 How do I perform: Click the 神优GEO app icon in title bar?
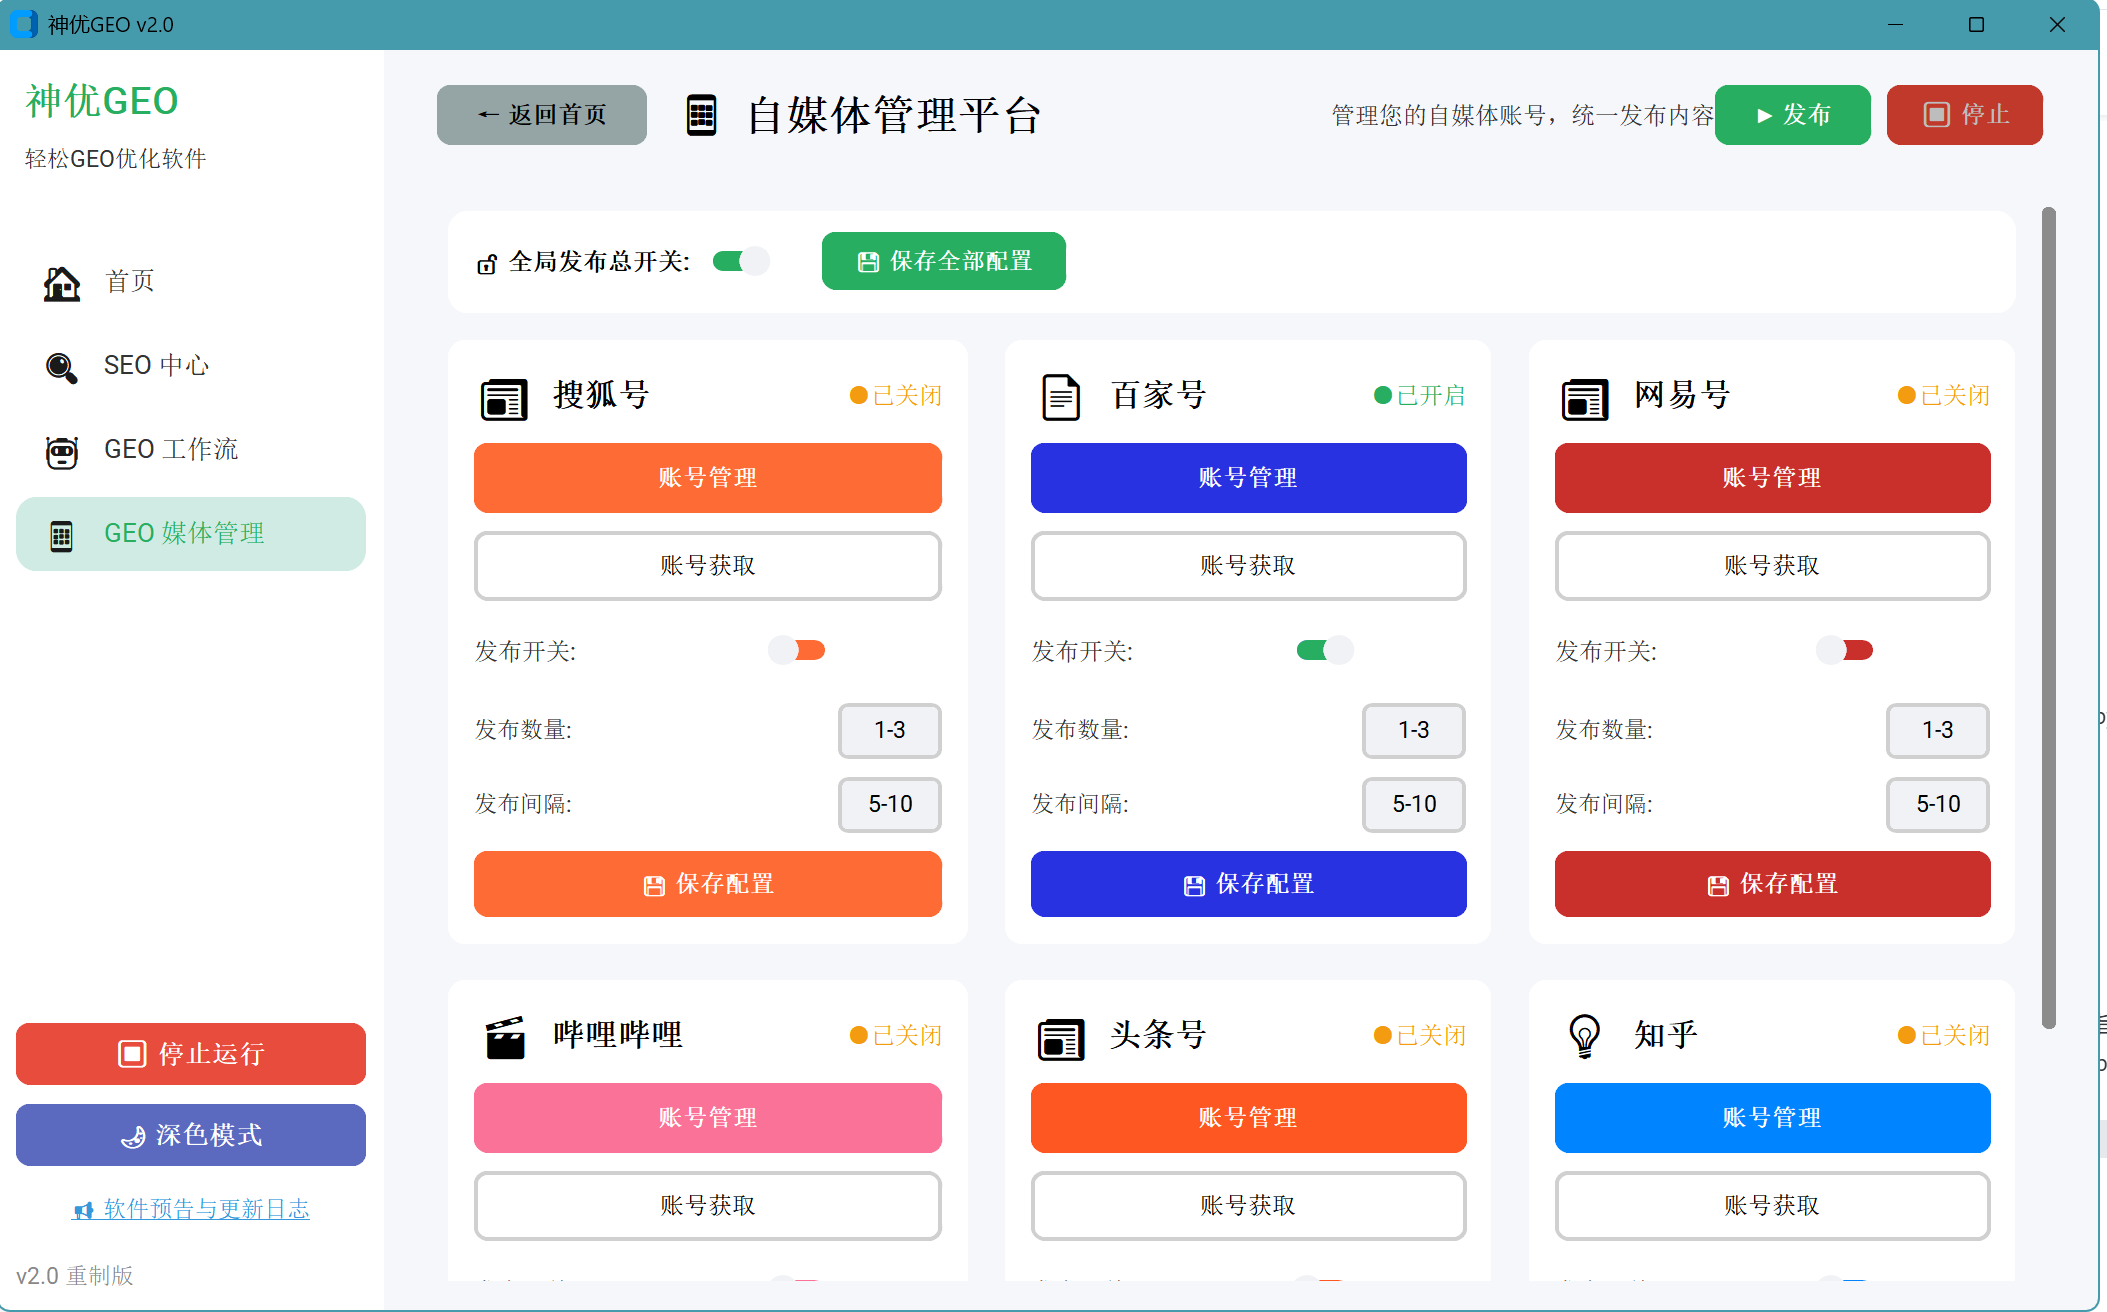tap(24, 24)
